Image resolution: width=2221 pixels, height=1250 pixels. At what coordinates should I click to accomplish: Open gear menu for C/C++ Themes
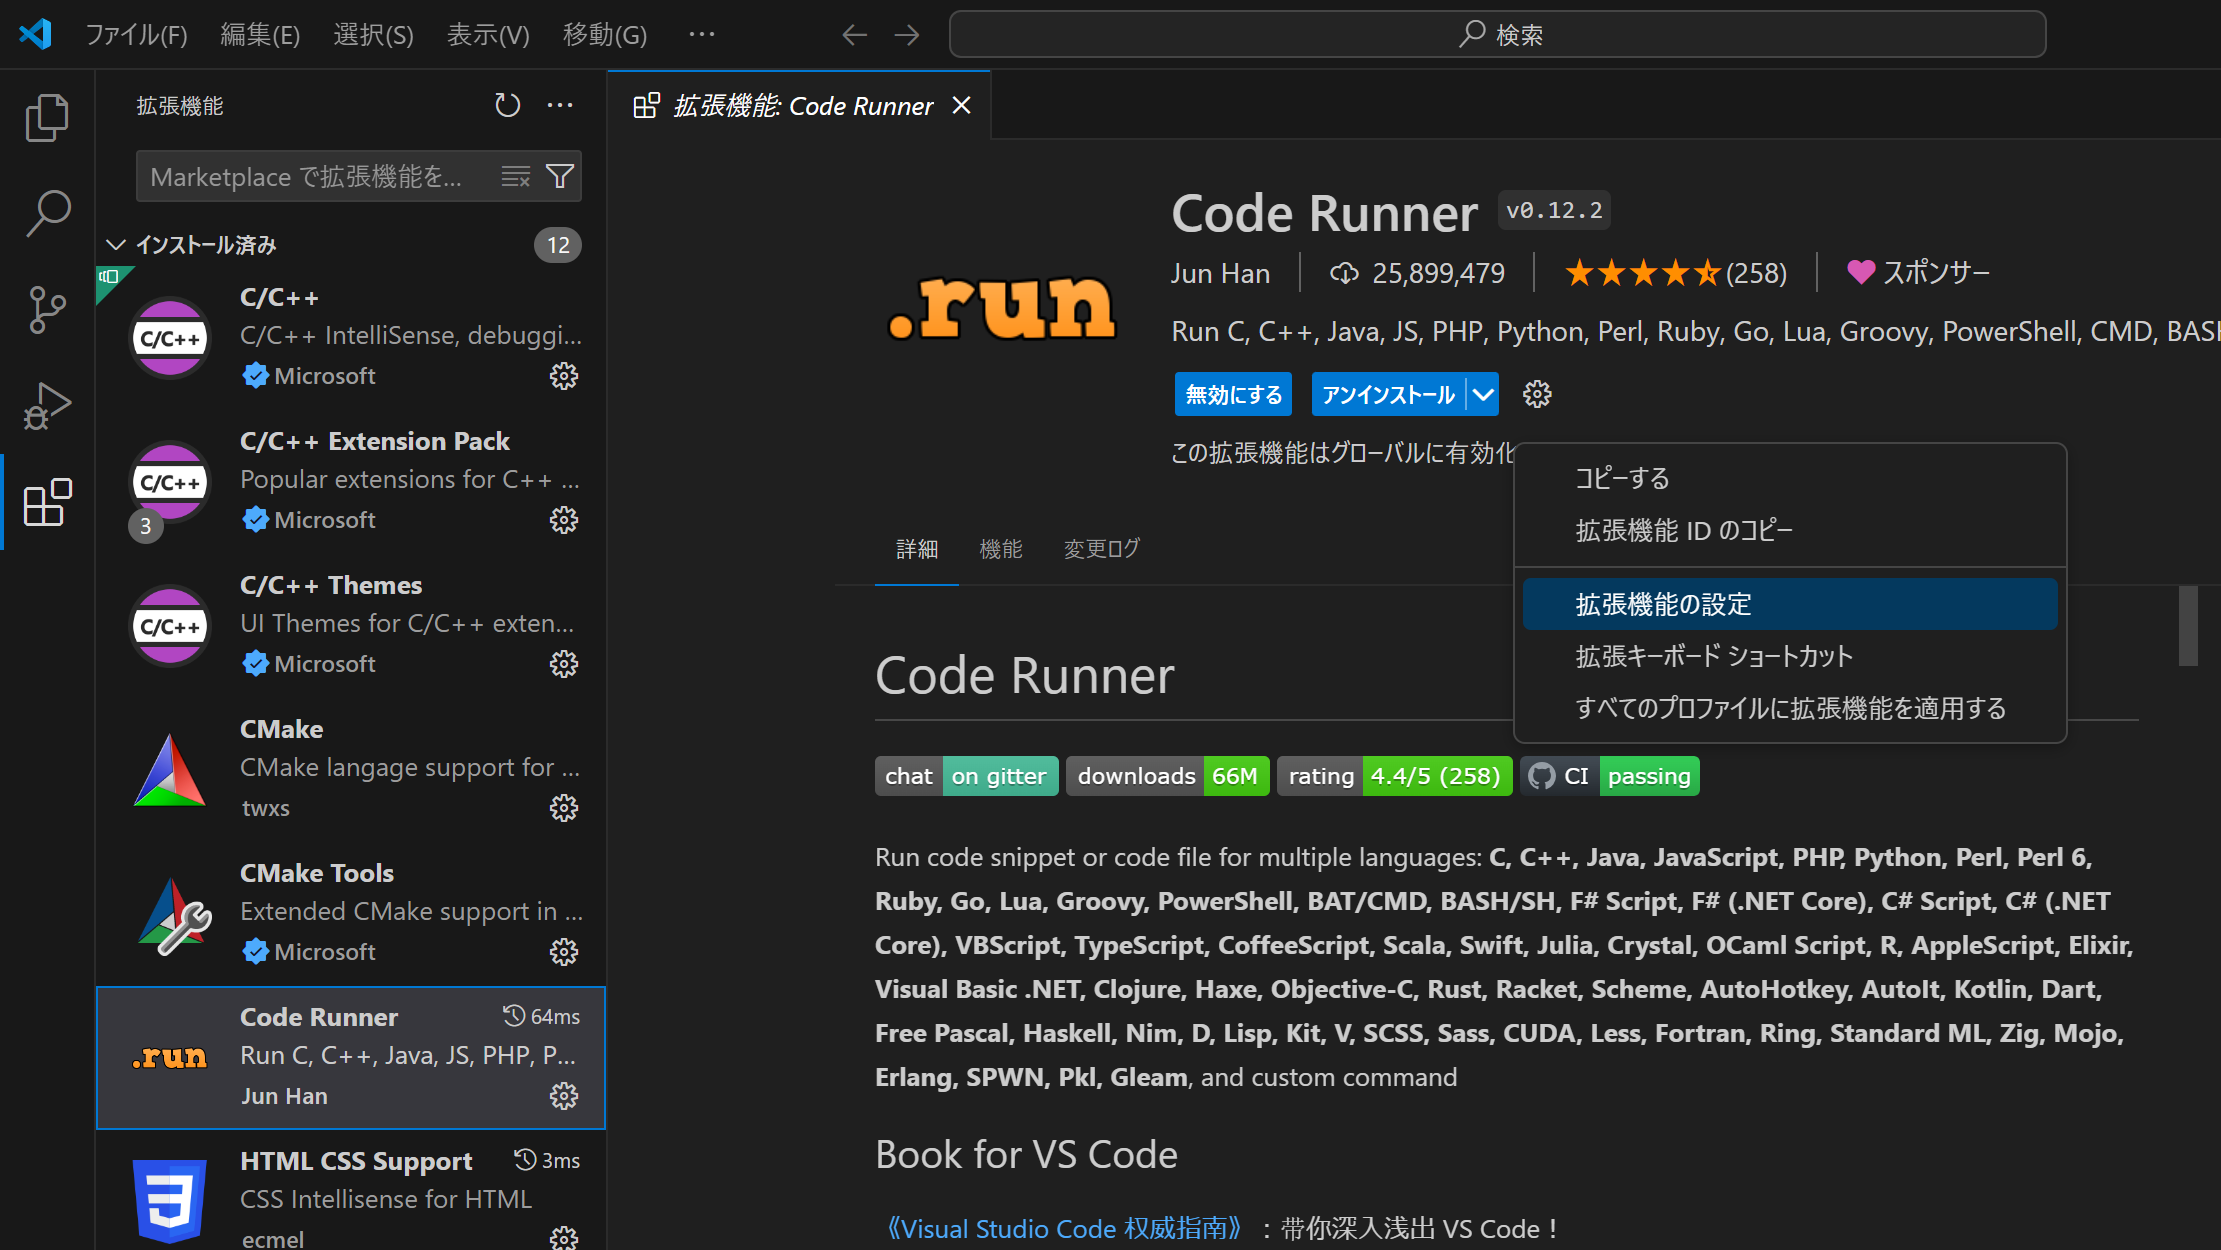[564, 664]
